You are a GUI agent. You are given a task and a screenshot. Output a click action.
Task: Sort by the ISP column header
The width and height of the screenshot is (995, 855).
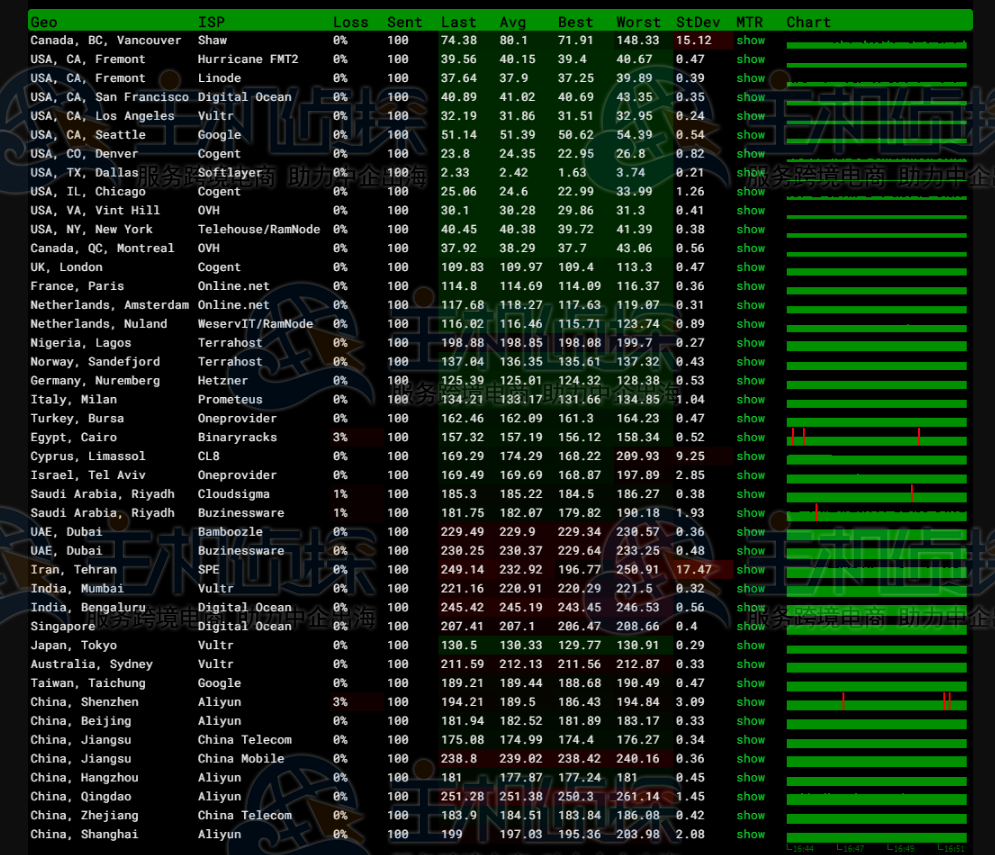point(211,22)
